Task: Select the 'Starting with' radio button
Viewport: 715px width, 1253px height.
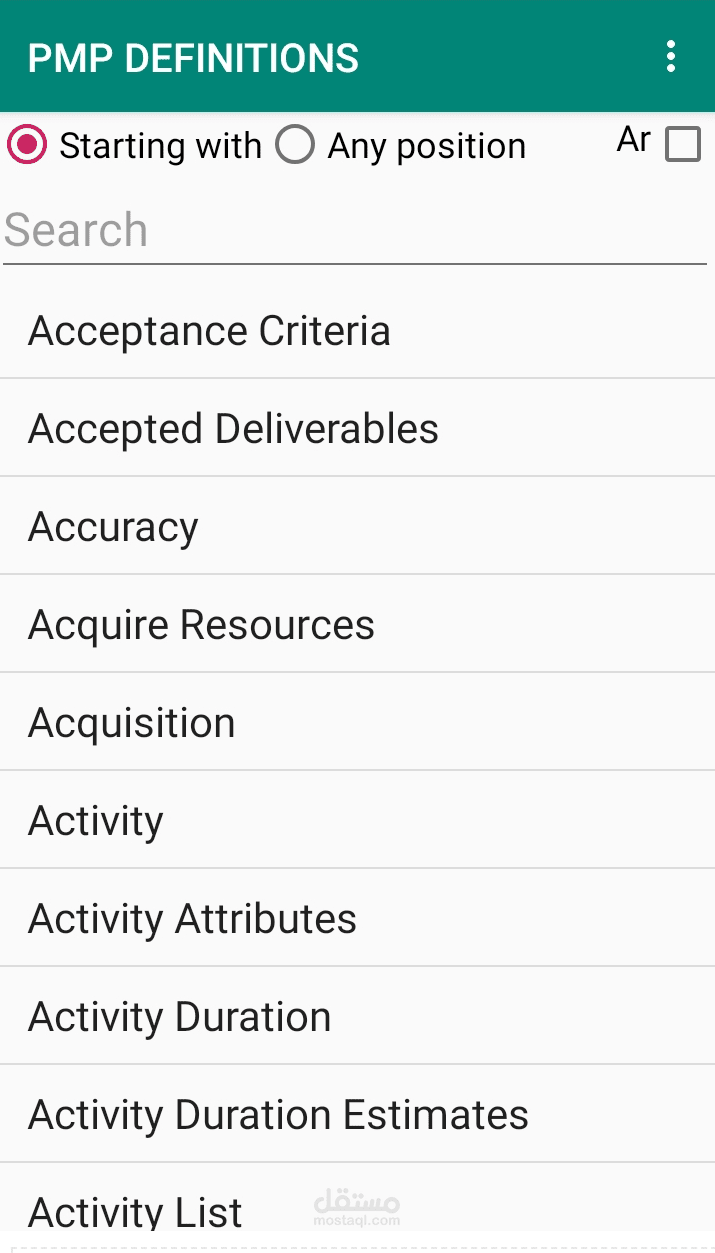Action: click(x=26, y=145)
